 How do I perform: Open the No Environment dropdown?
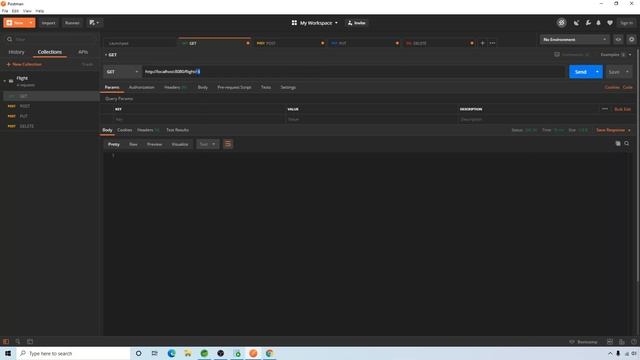click(x=575, y=39)
